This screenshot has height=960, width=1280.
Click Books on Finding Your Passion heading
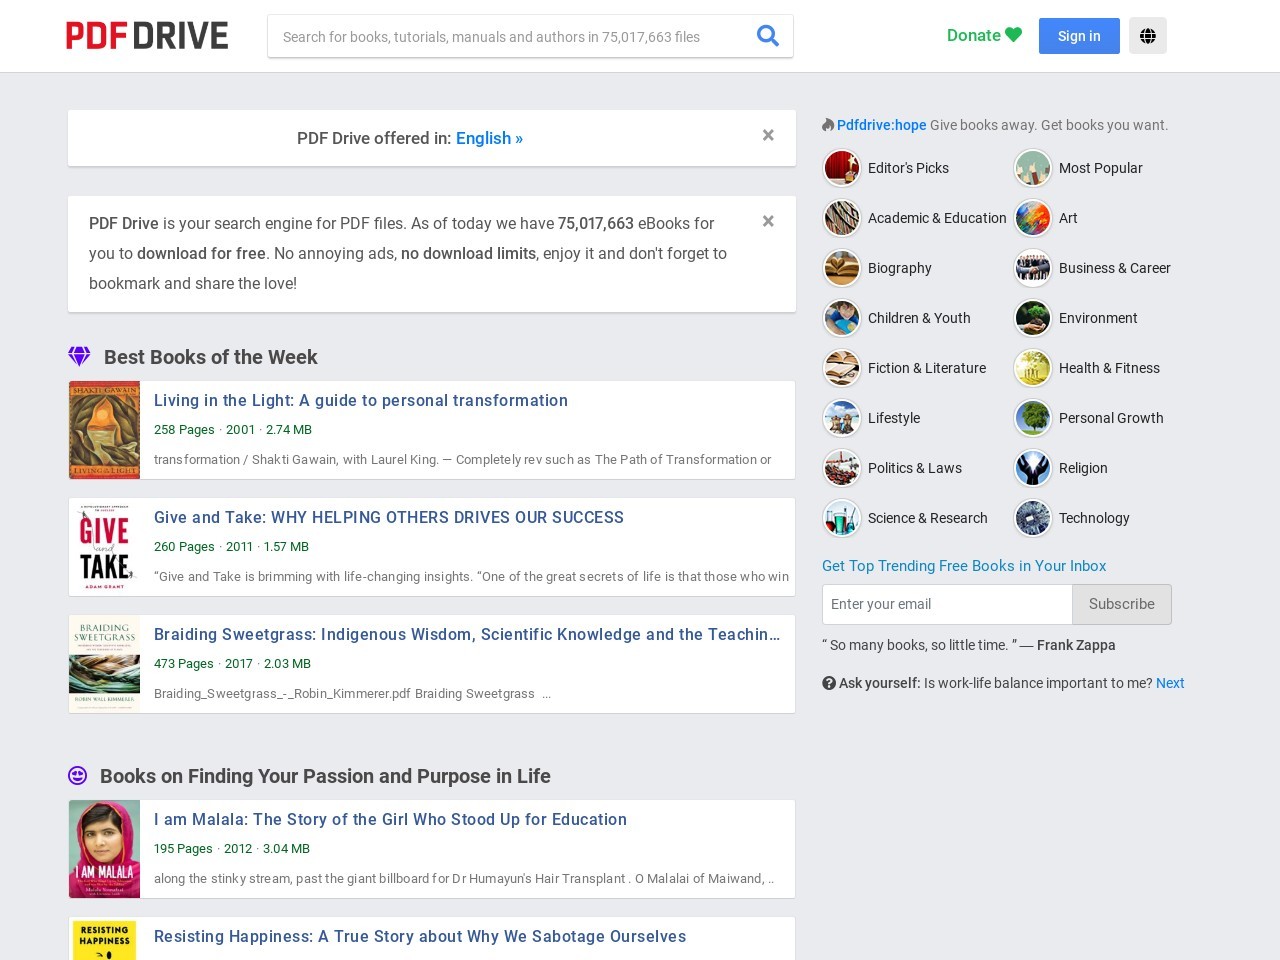point(325,776)
